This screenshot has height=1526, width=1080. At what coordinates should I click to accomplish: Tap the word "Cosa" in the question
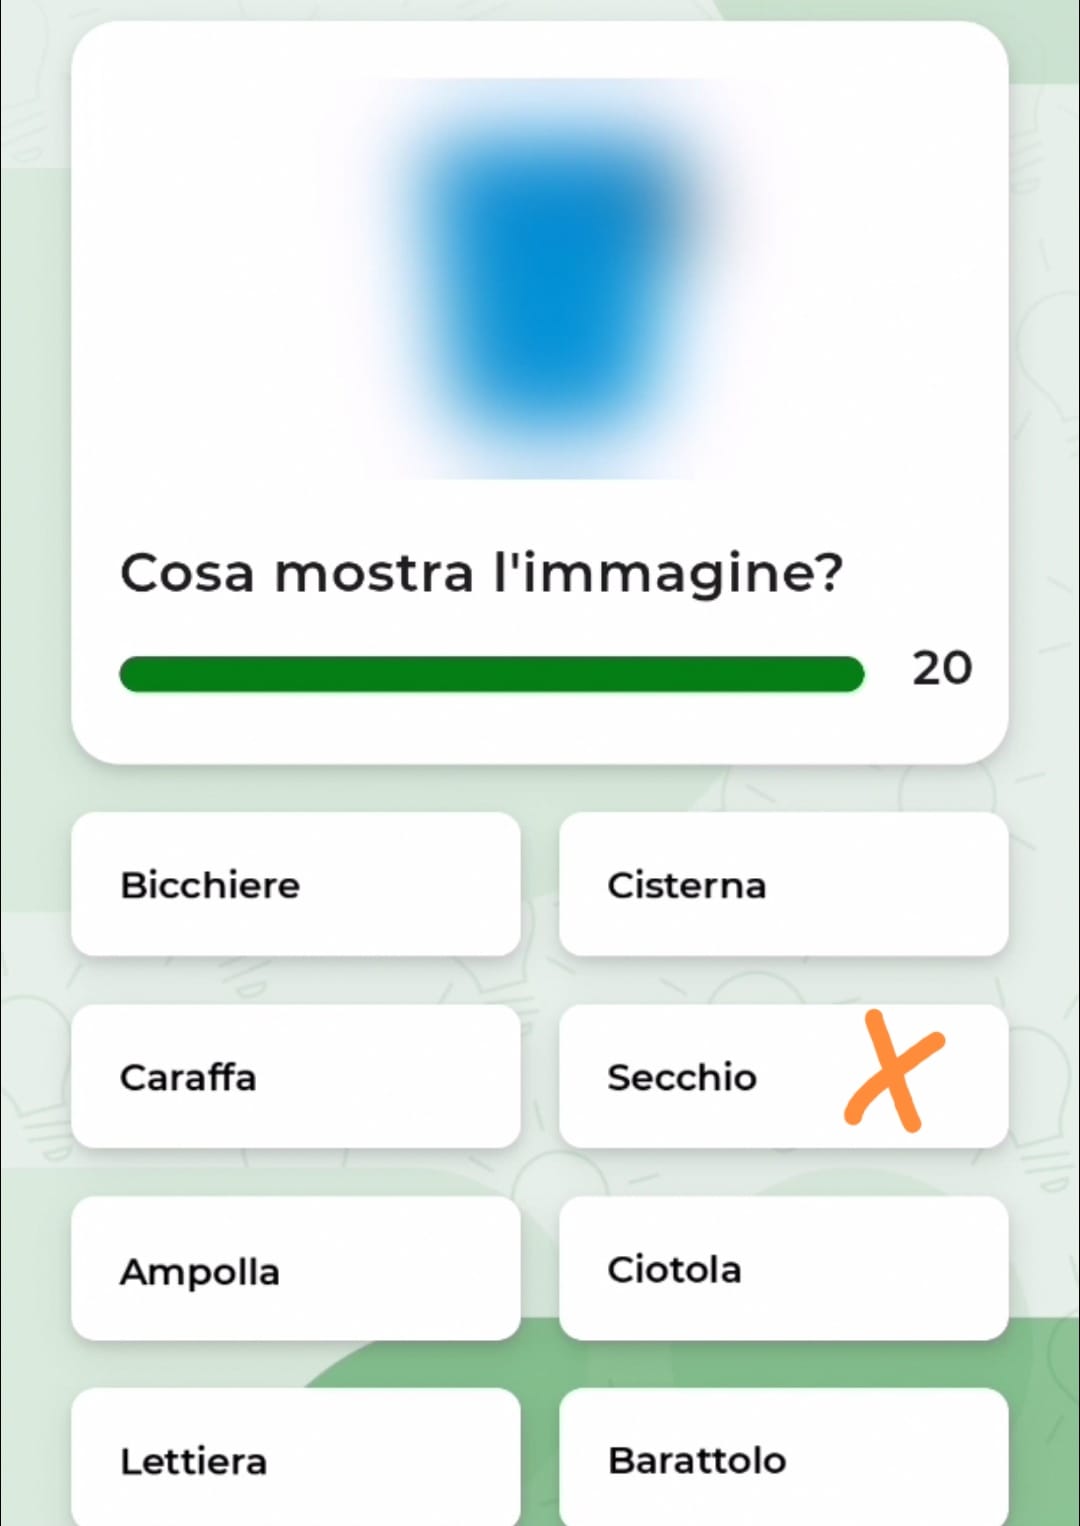coord(187,574)
